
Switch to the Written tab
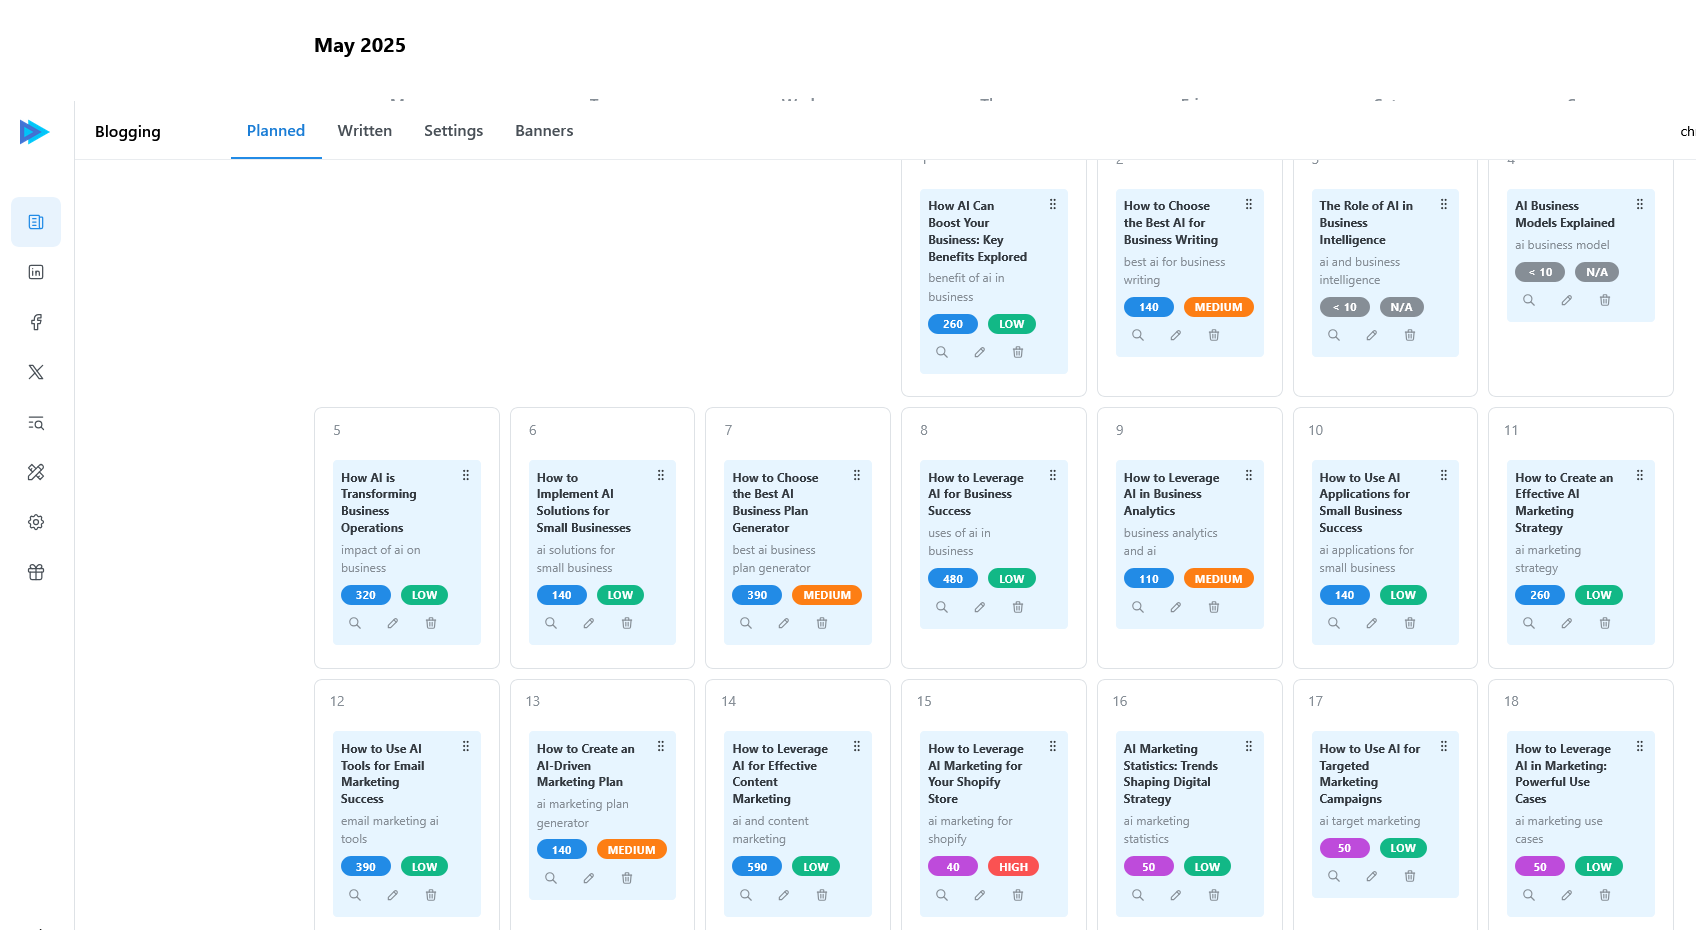pyautogui.click(x=365, y=131)
